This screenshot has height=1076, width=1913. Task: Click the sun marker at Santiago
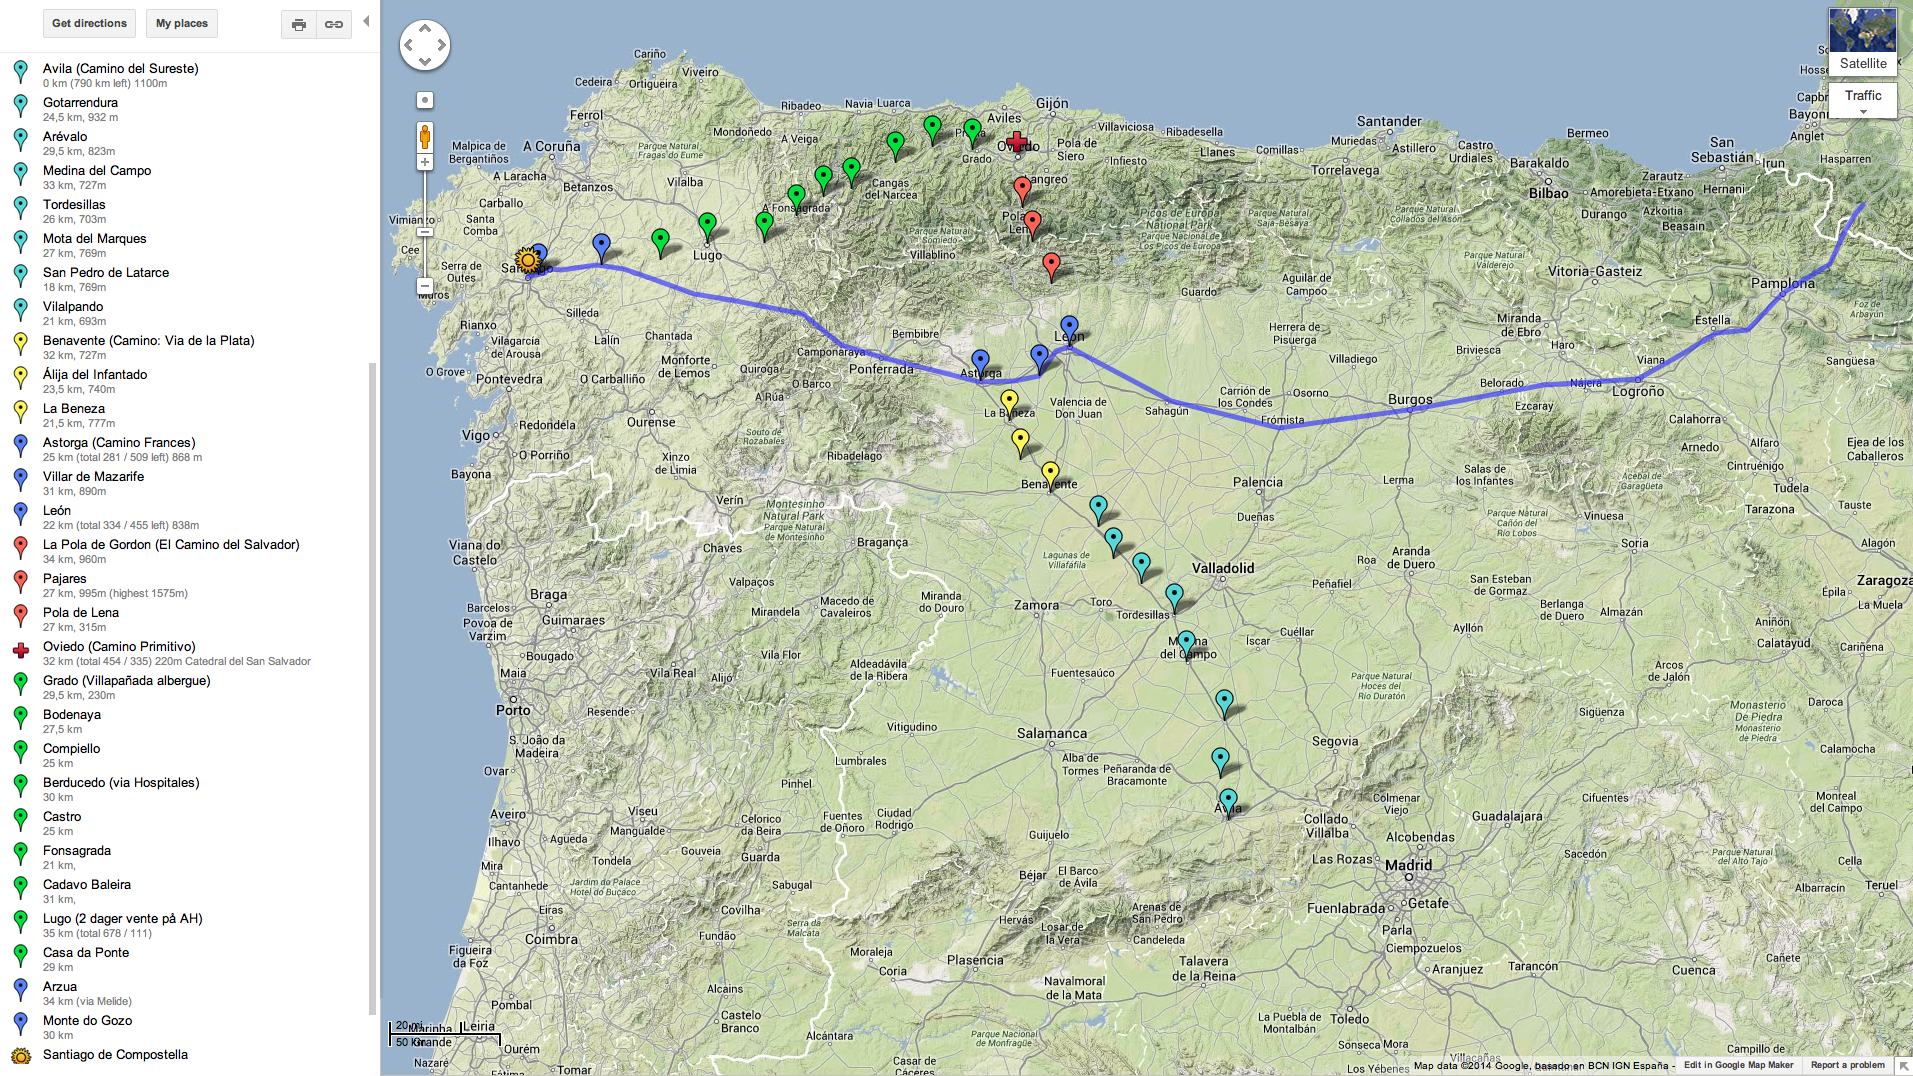click(x=527, y=261)
